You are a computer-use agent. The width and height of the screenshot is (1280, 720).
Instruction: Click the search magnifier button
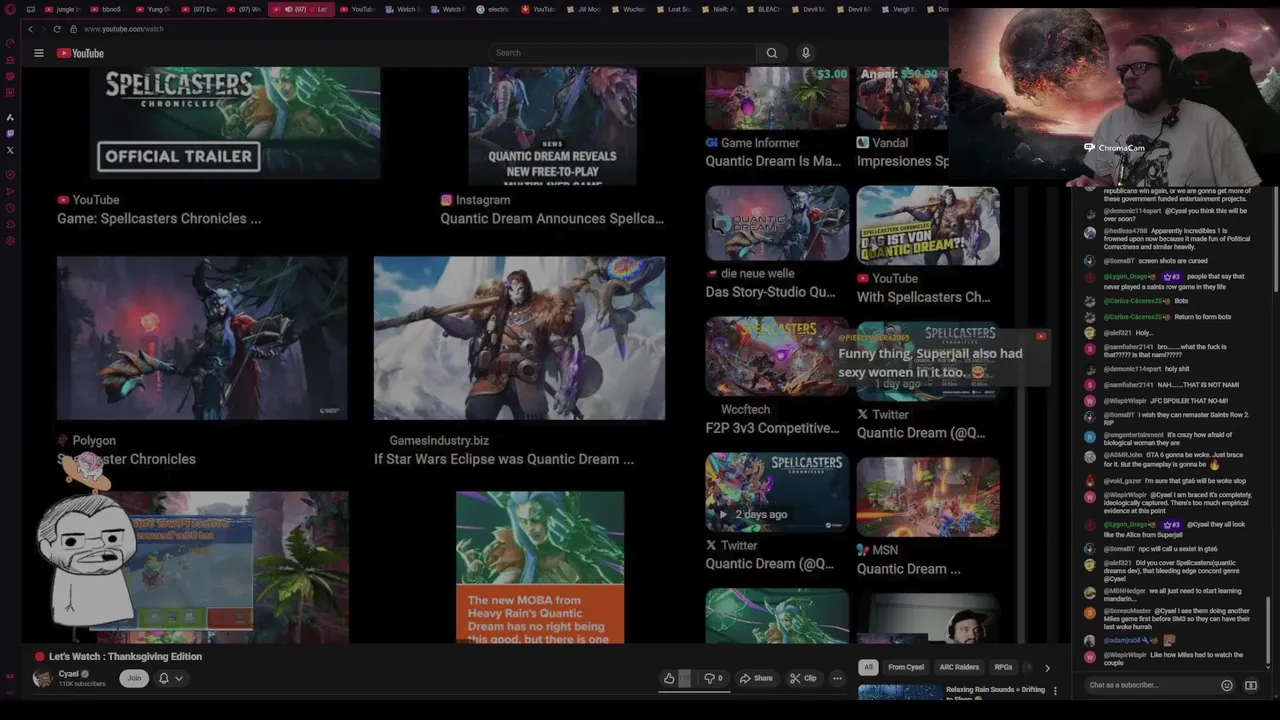(772, 53)
